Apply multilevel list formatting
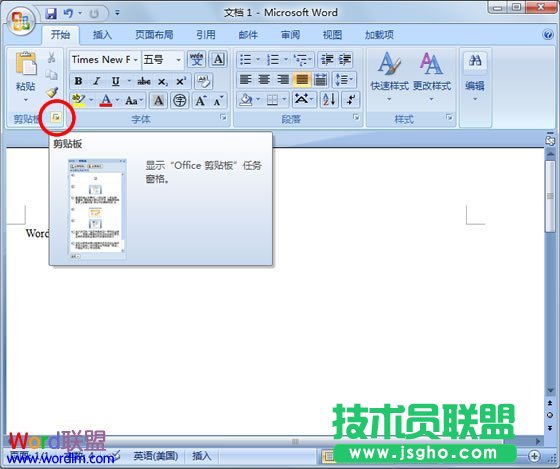 301,59
